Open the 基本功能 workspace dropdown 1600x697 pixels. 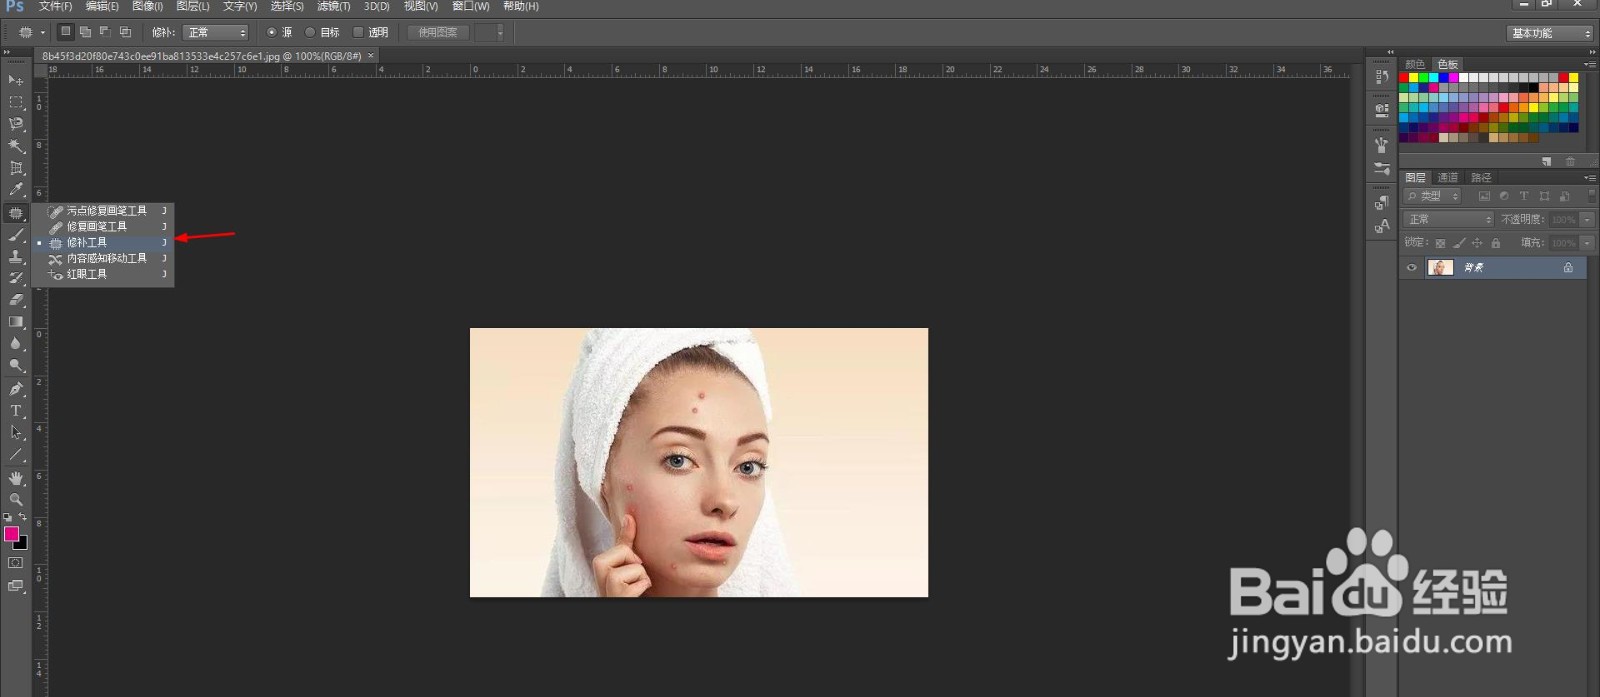click(1549, 33)
